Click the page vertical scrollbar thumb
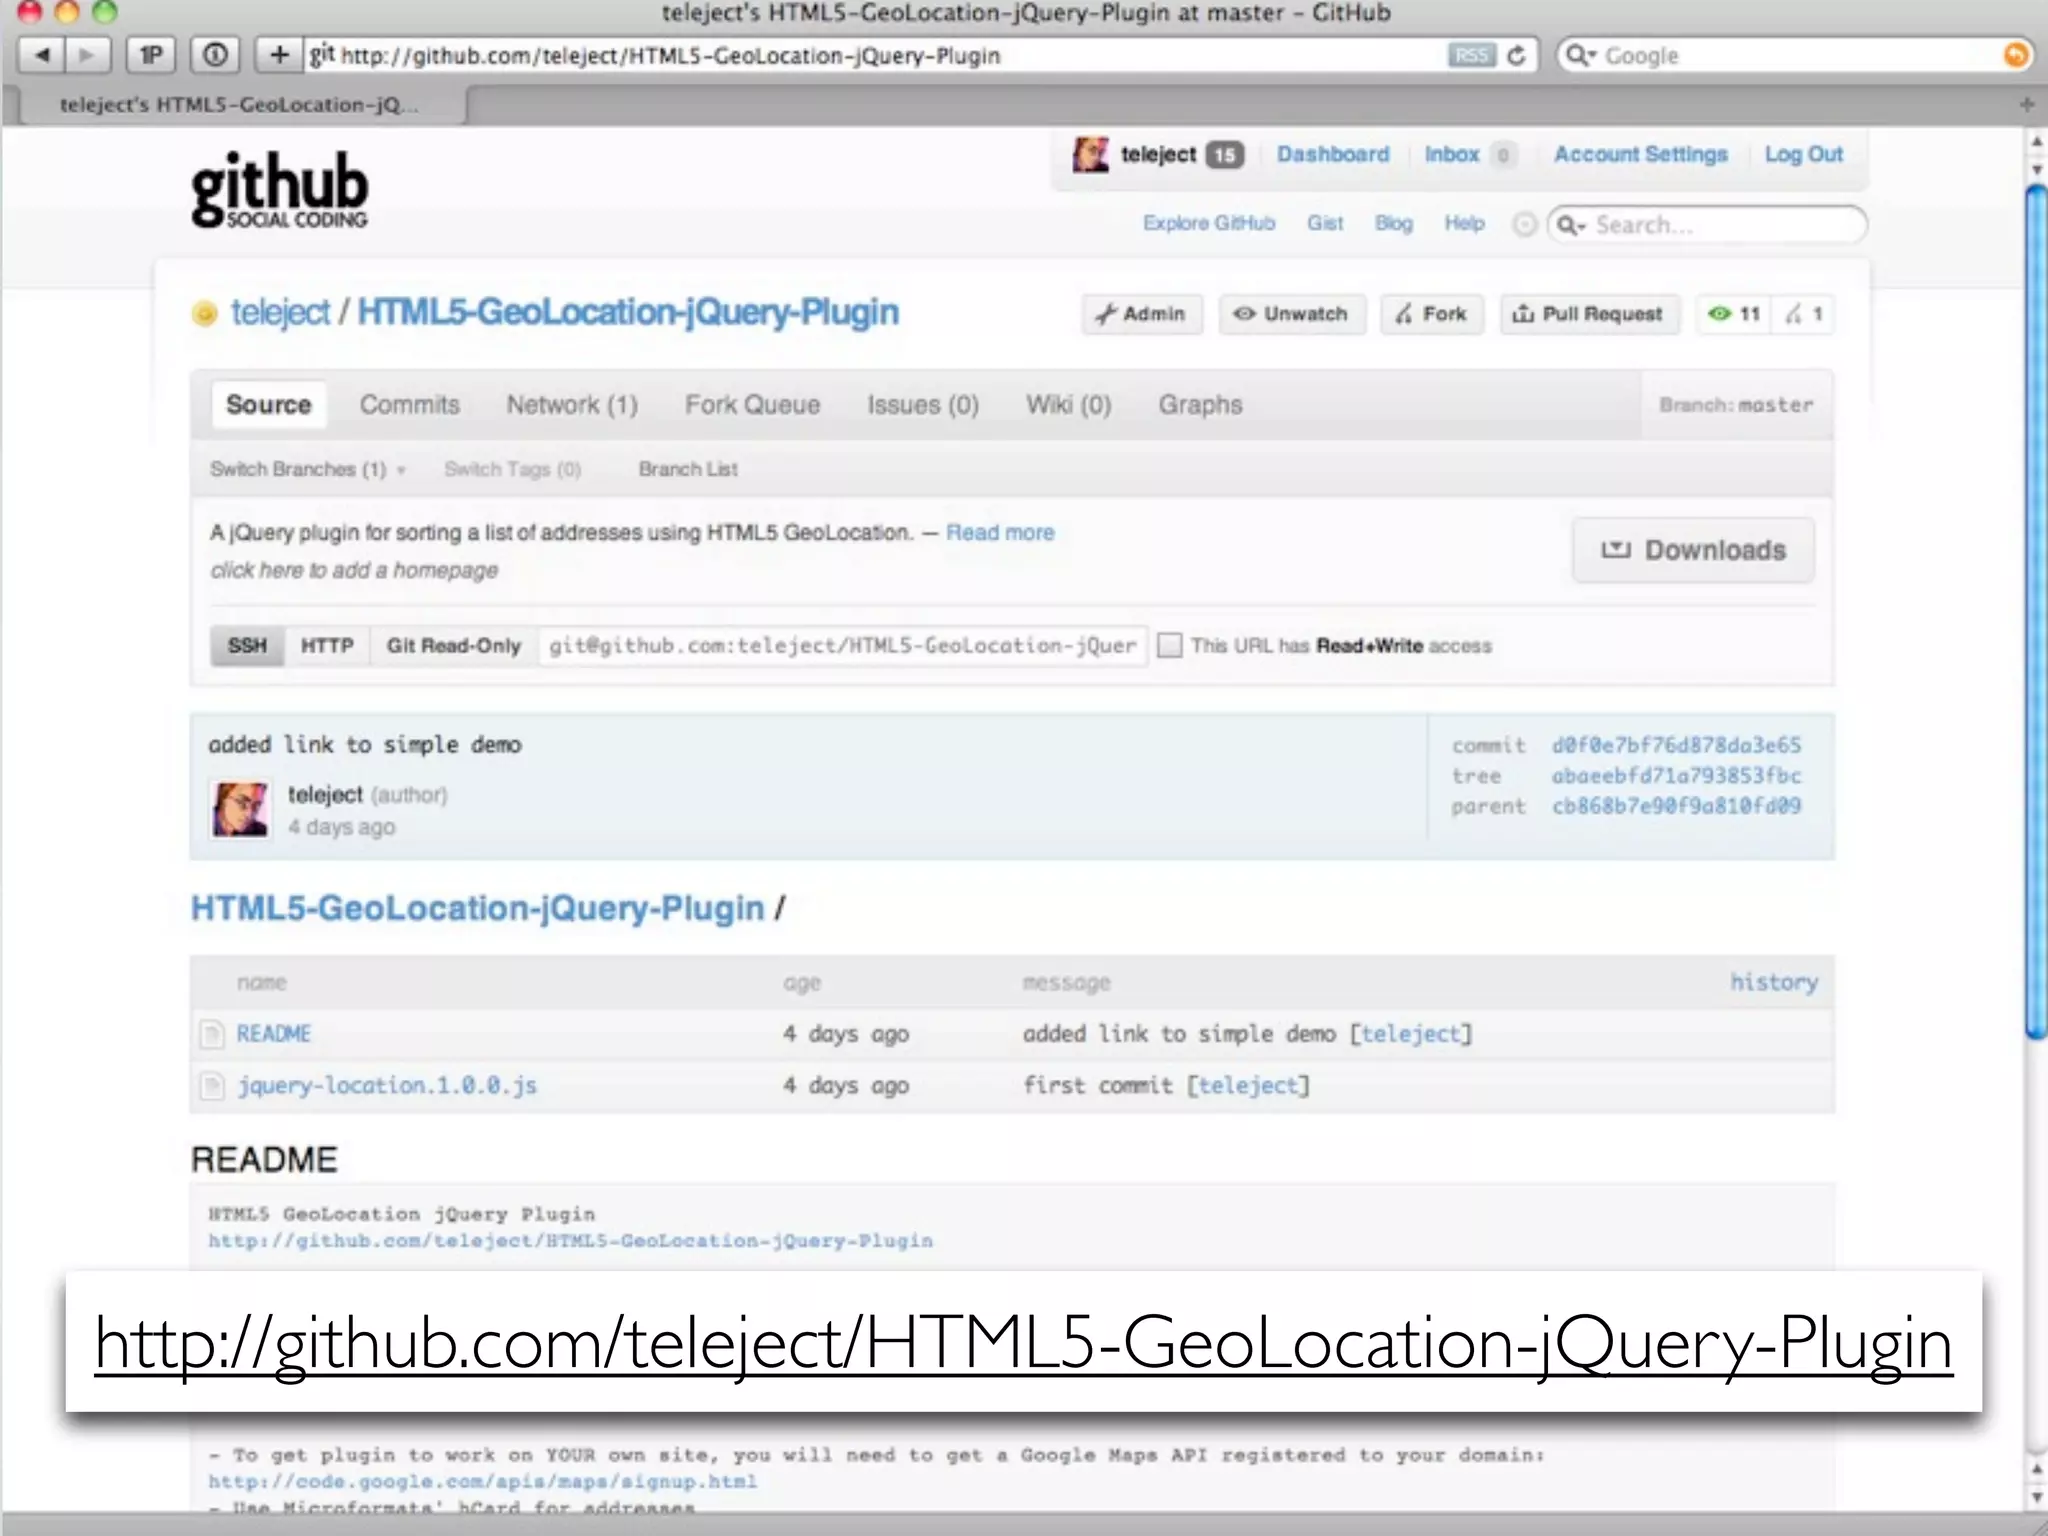Viewport: 2048px width, 1536px height. tap(2036, 612)
